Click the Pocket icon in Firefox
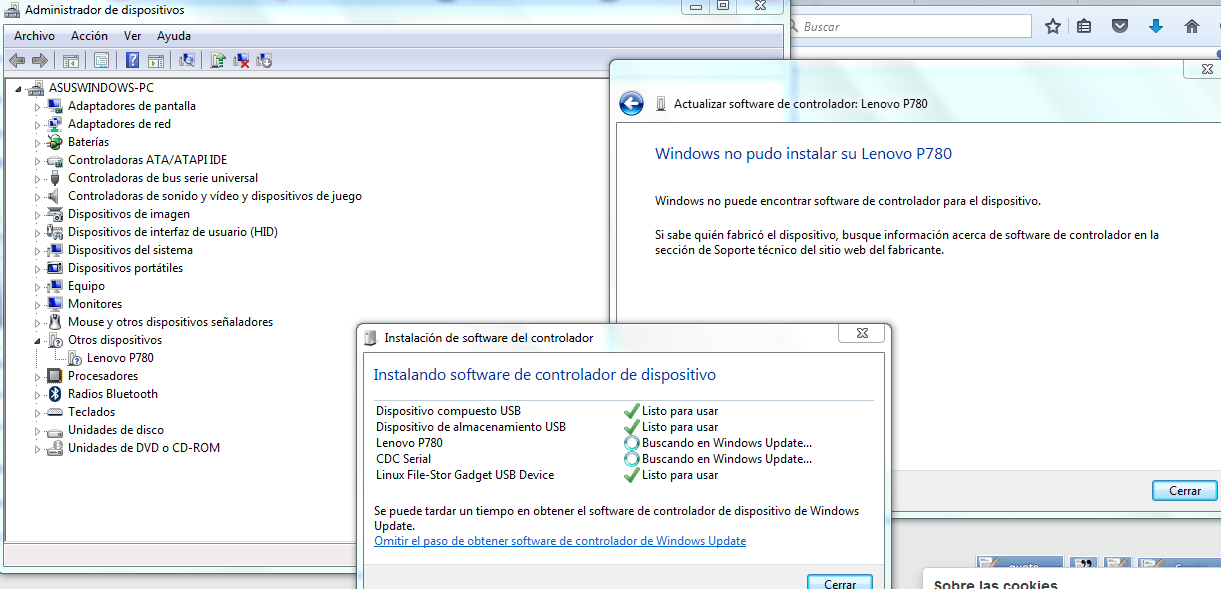 pyautogui.click(x=1120, y=27)
